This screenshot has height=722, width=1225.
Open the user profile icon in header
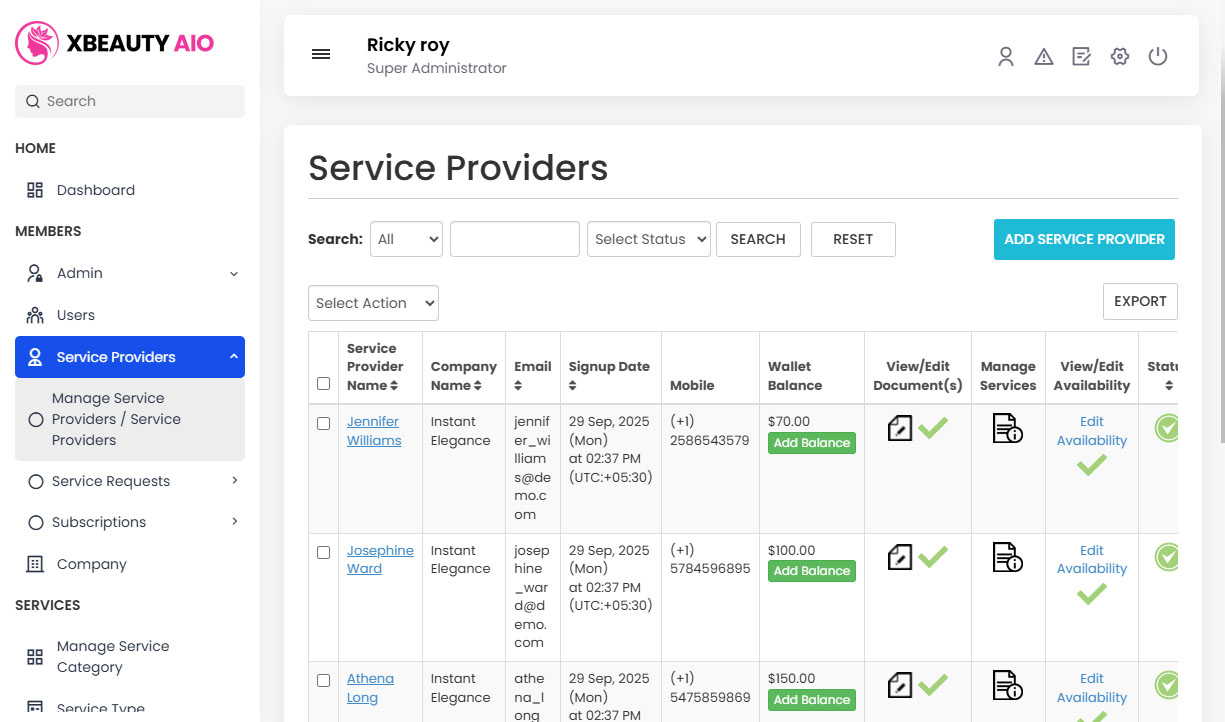(x=1006, y=57)
